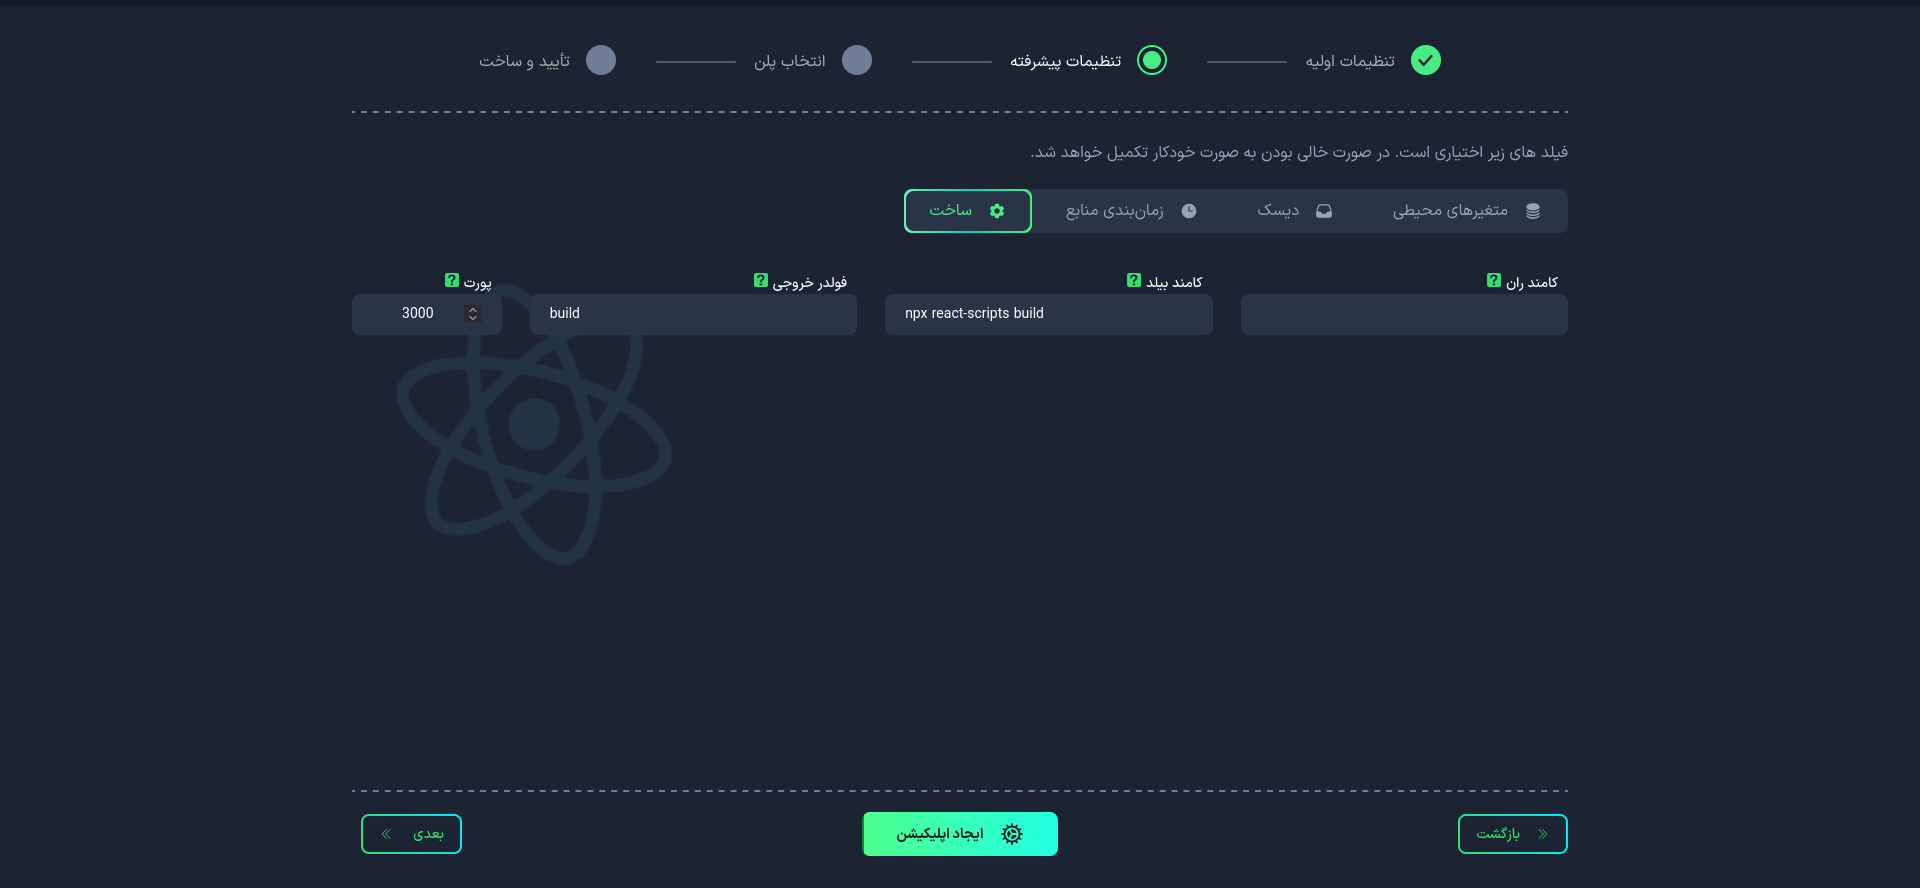Switch to زمان‌بندی منابع tab
This screenshot has height=888, width=1920.
[1131, 211]
